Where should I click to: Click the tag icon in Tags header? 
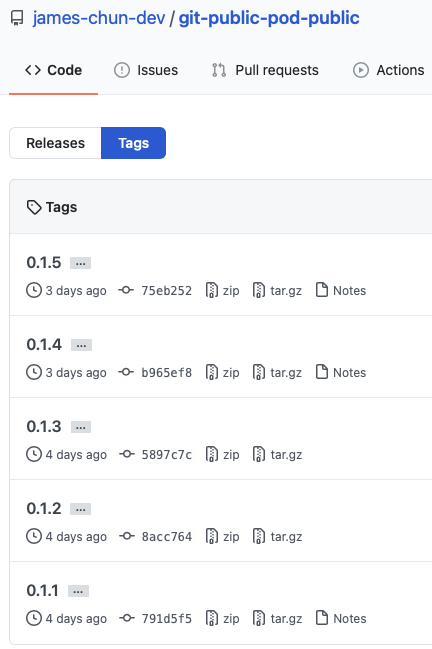(34, 207)
